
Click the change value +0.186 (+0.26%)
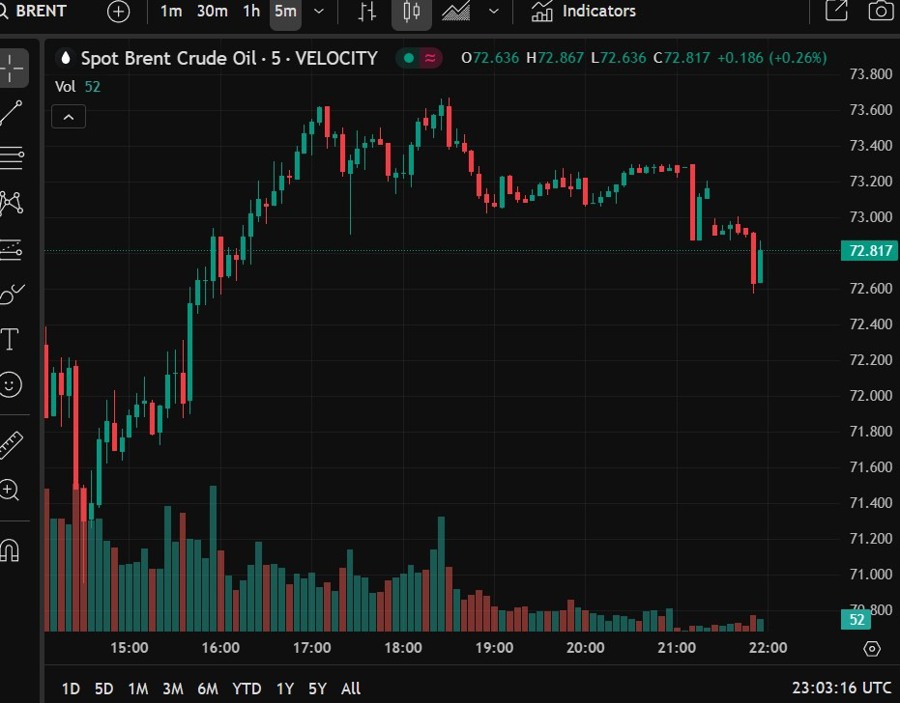tap(772, 58)
